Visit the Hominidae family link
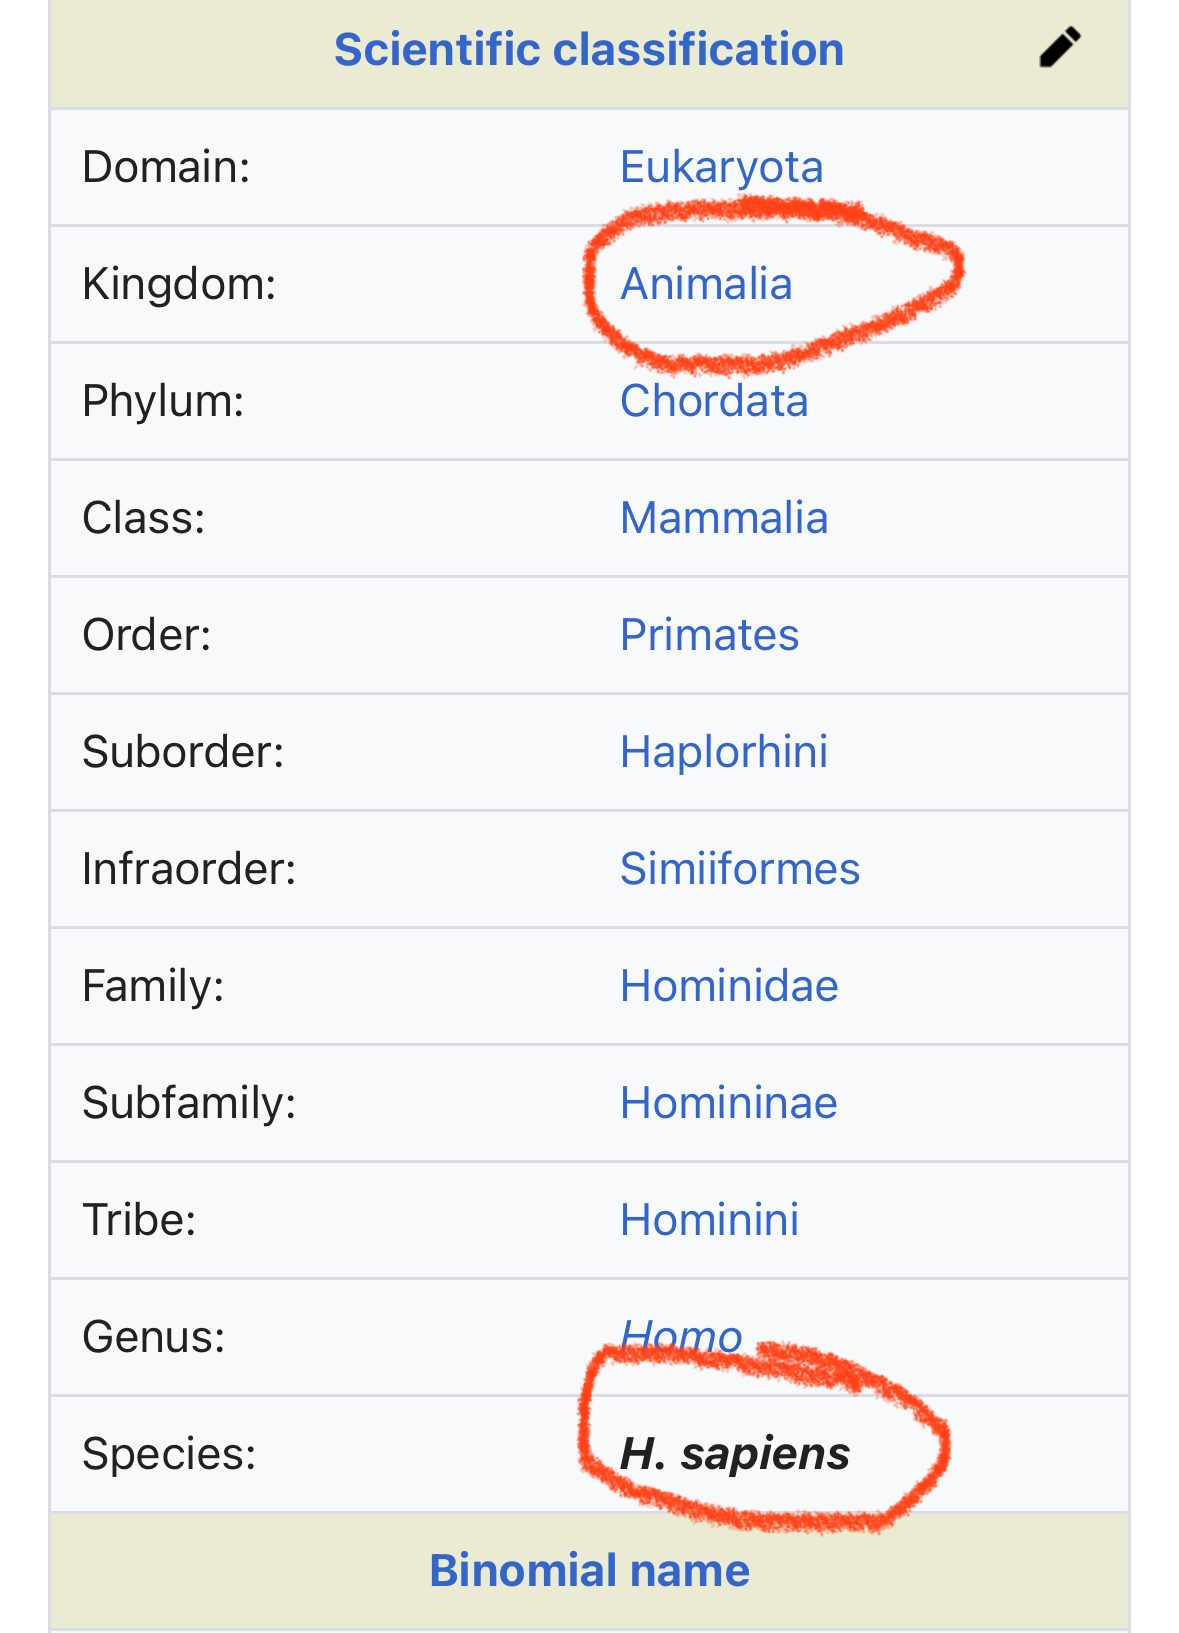The image size is (1179, 1633). click(x=729, y=986)
